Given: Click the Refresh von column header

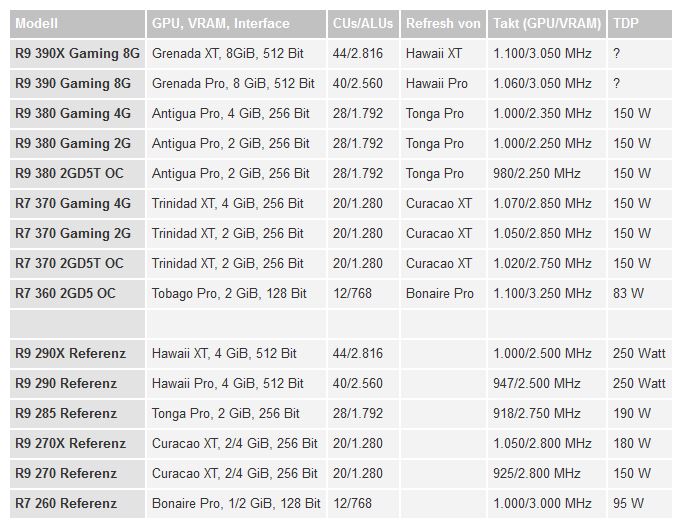Looking at the screenshot, I should [x=443, y=23].
